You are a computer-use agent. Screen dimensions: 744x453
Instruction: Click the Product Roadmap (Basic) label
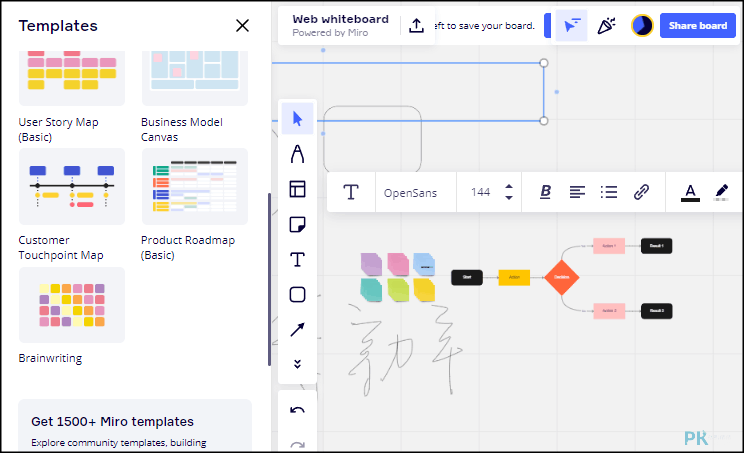[188, 248]
